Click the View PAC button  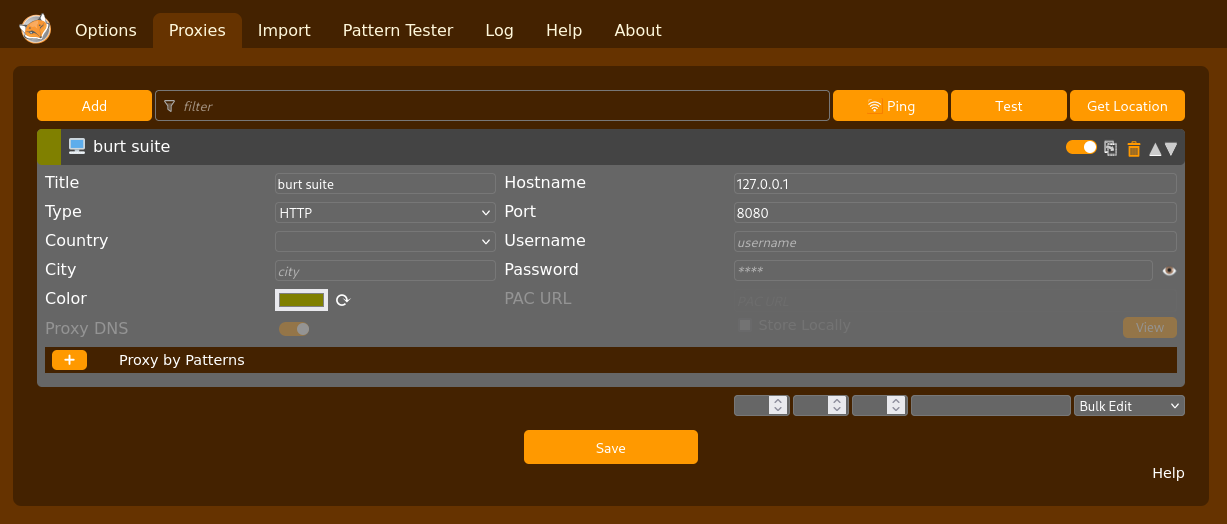1150,328
